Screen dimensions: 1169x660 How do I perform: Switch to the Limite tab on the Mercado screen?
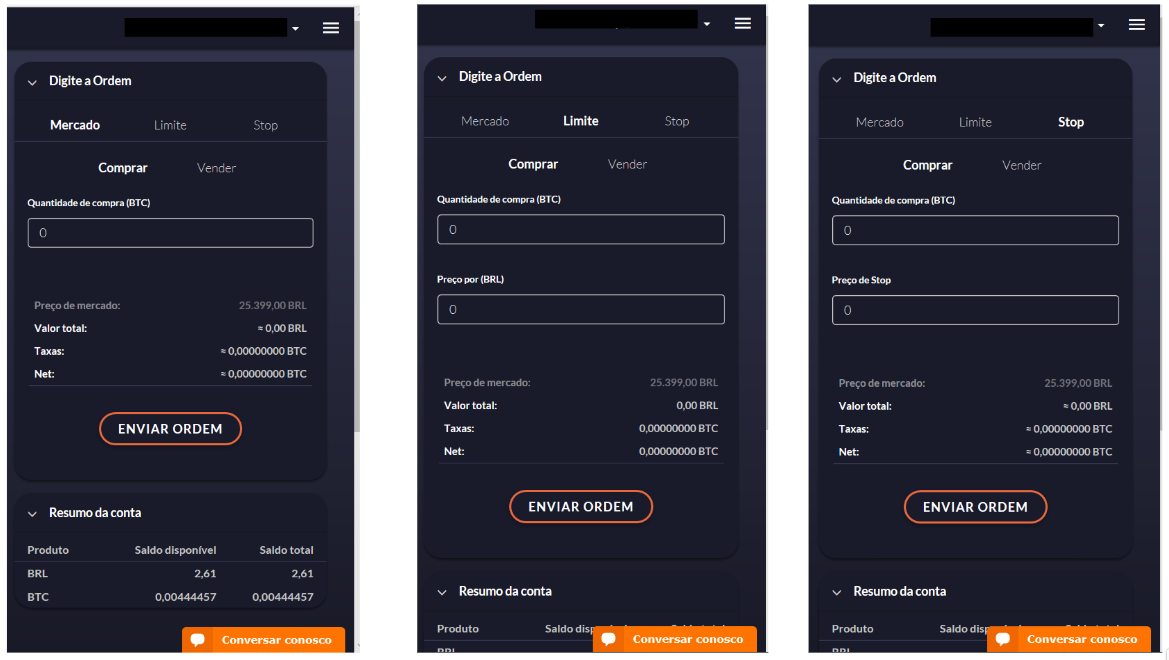170,125
